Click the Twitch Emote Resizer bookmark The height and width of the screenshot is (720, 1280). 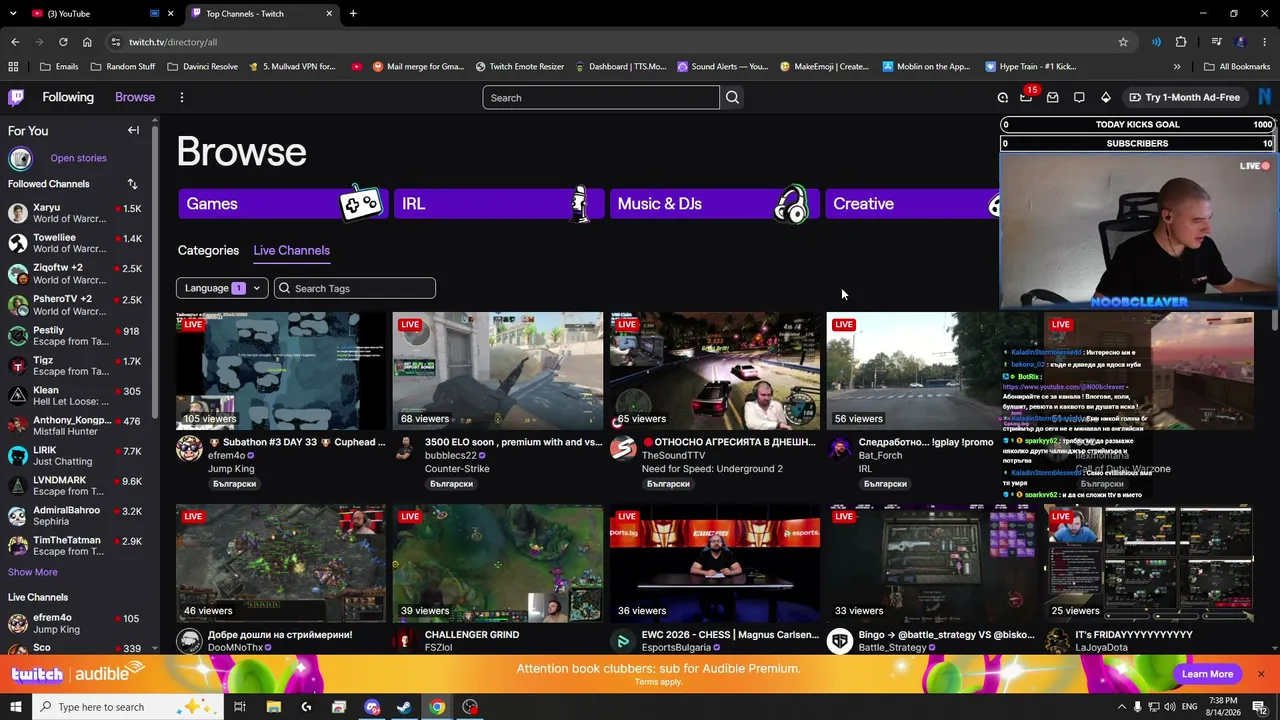(520, 67)
